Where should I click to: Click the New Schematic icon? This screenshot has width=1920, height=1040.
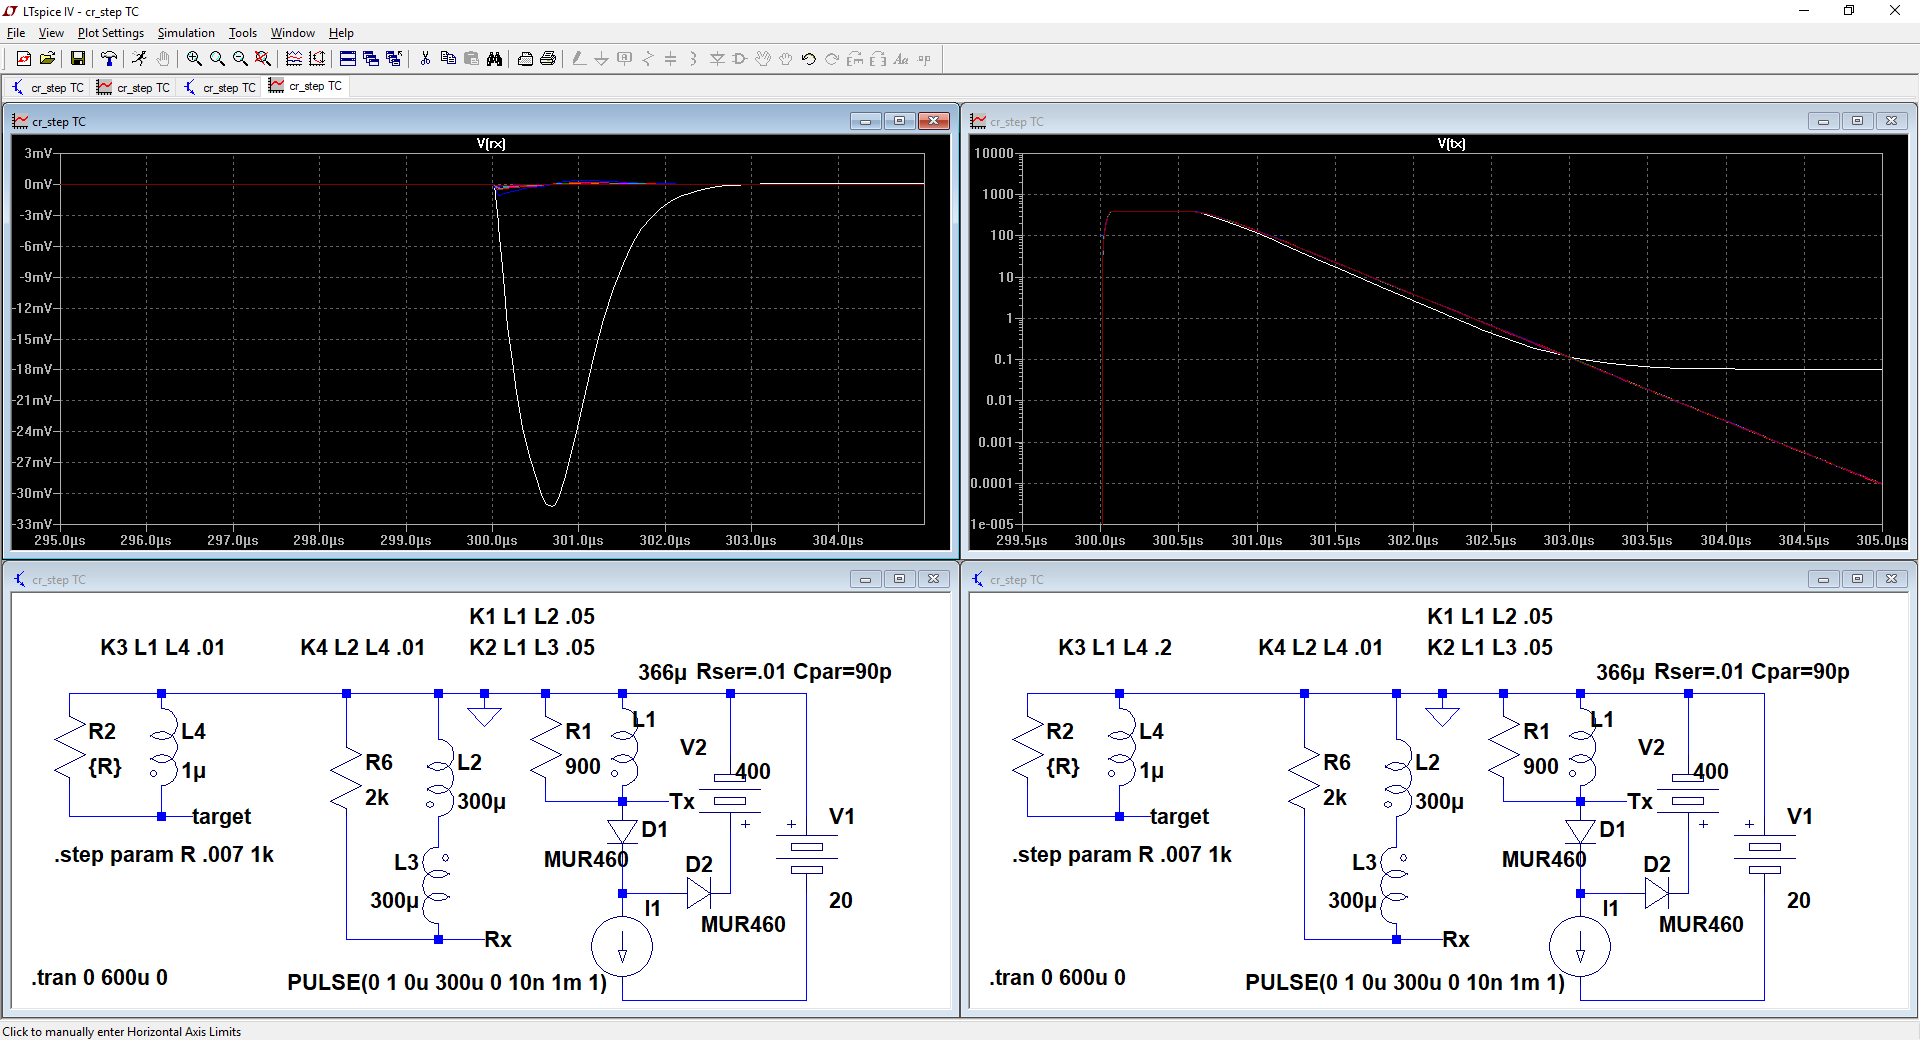point(24,59)
